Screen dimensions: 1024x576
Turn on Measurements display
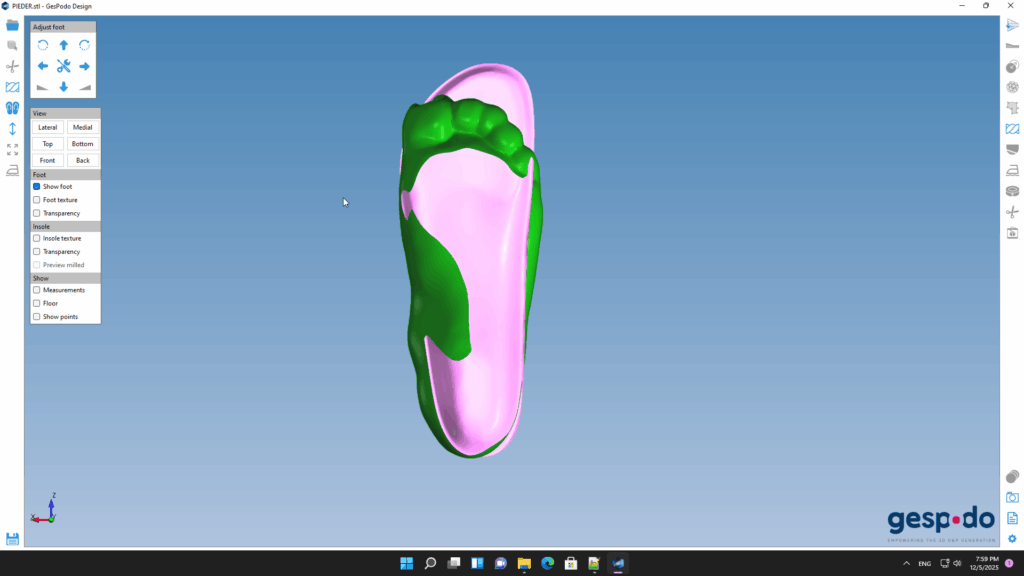pos(37,290)
